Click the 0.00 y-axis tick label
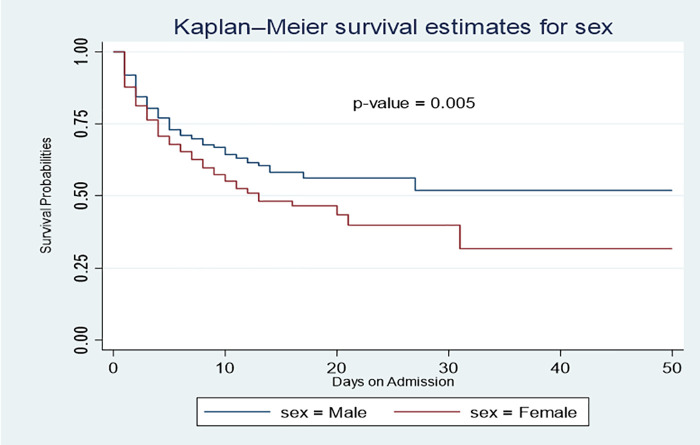Image resolution: width=700 pixels, height=445 pixels. [x=81, y=340]
